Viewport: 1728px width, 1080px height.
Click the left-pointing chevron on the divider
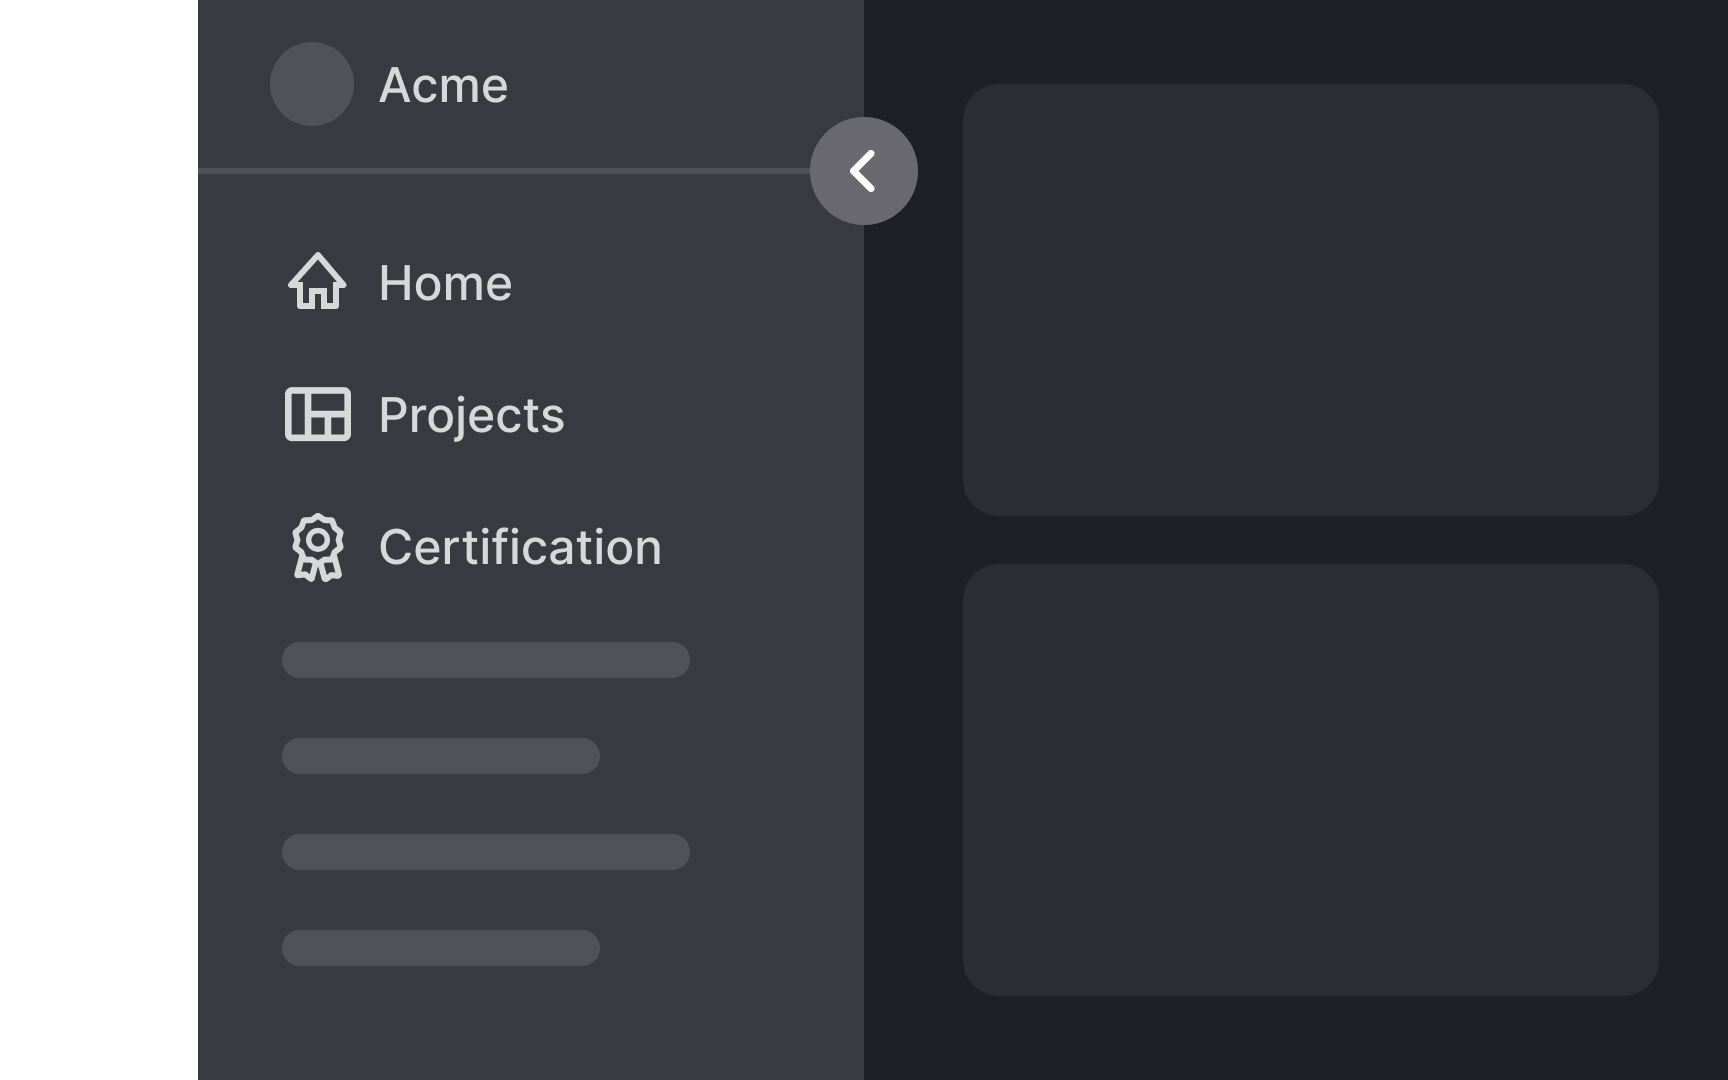coord(863,170)
